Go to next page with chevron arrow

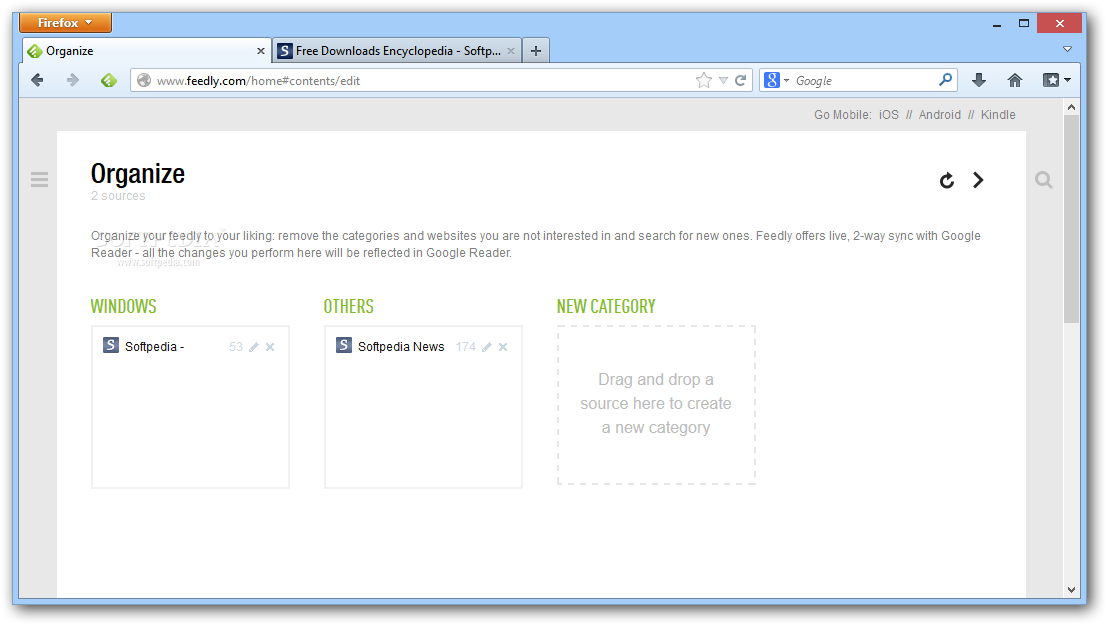tap(978, 180)
